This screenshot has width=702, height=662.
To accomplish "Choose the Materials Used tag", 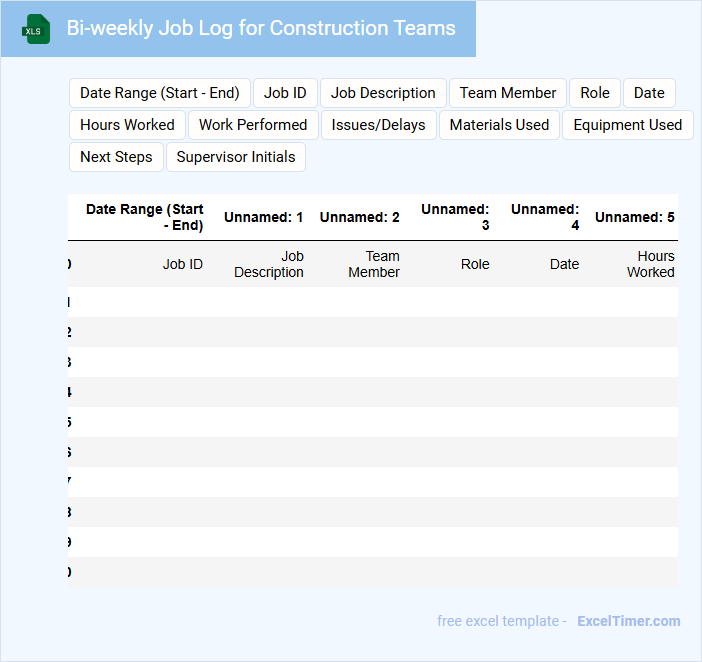I will [499, 125].
